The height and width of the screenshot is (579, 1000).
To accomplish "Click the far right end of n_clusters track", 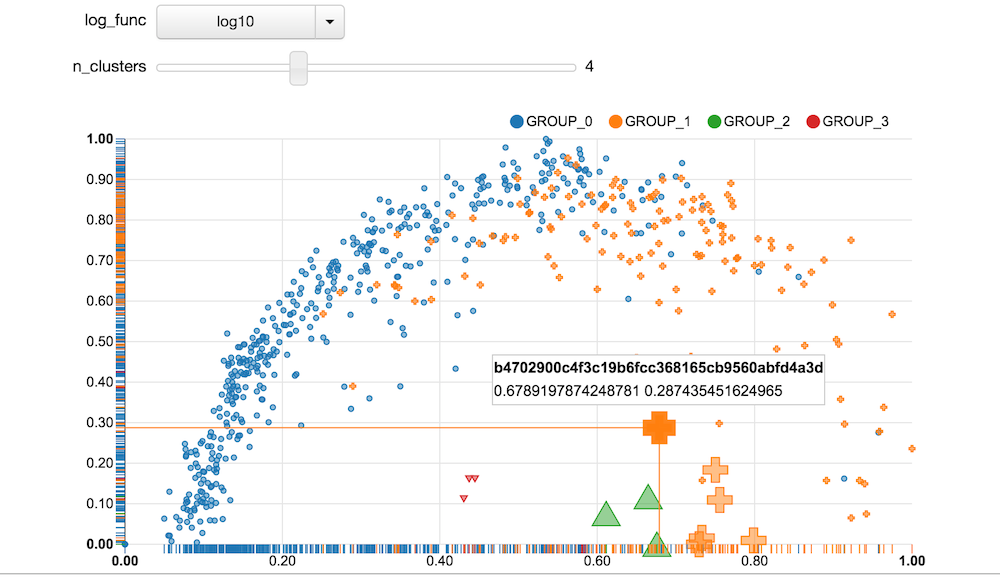I will [574, 67].
